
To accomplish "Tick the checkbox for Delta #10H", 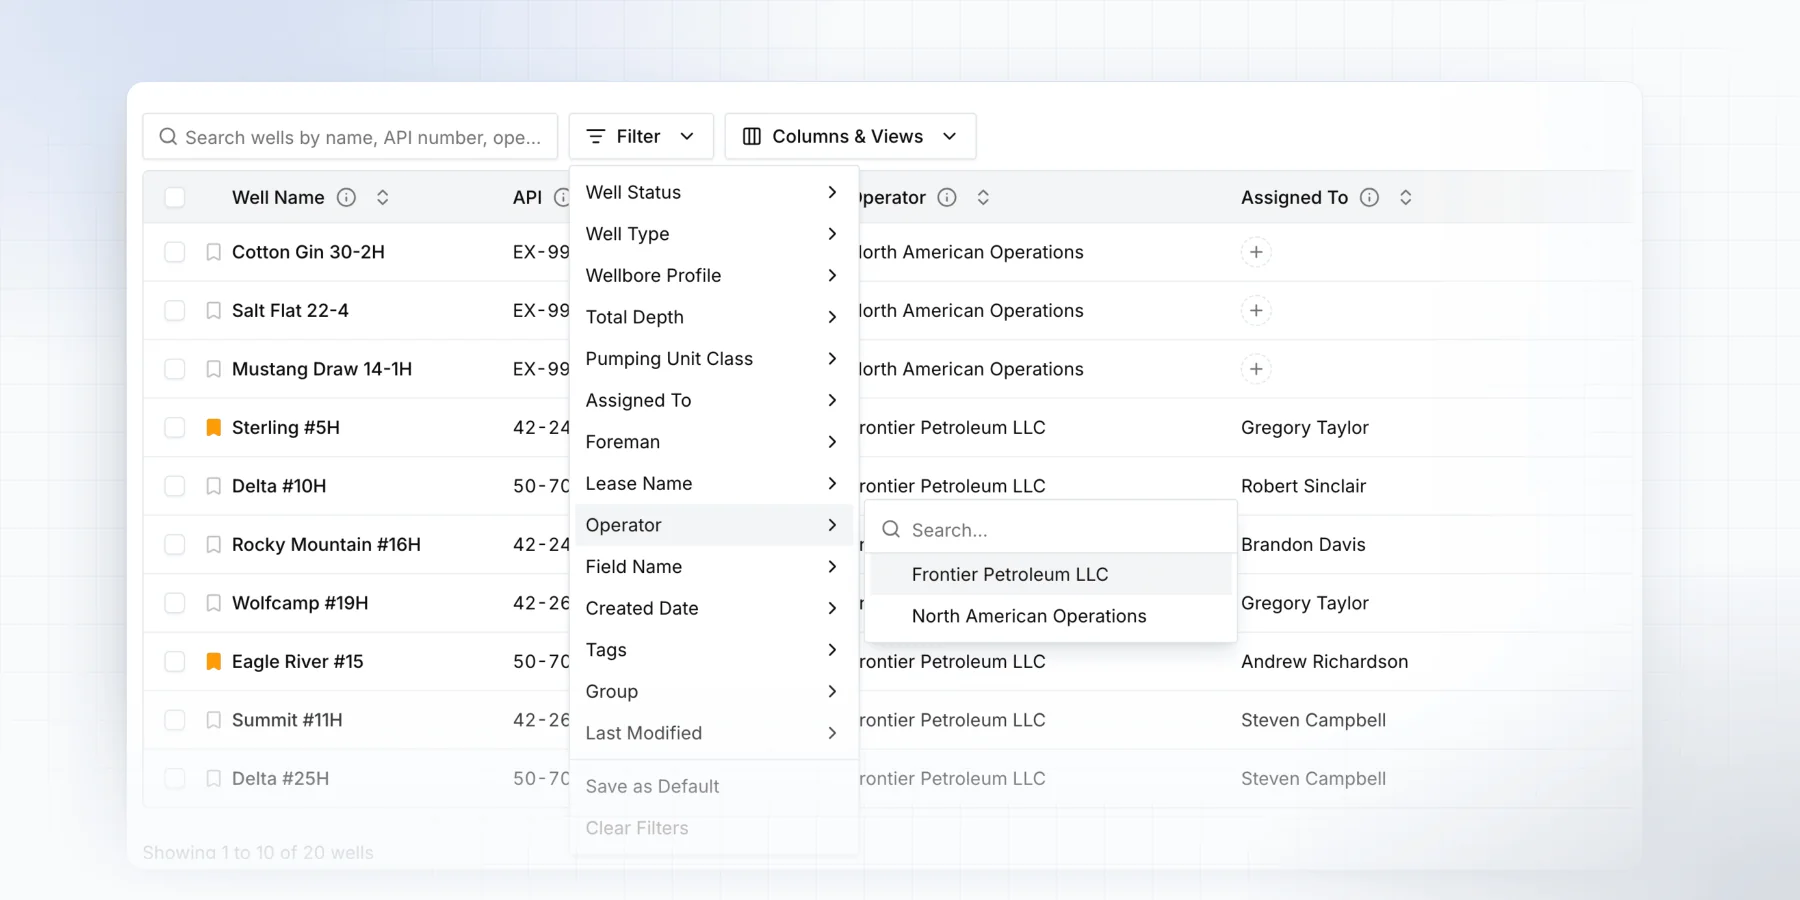I will coord(175,486).
